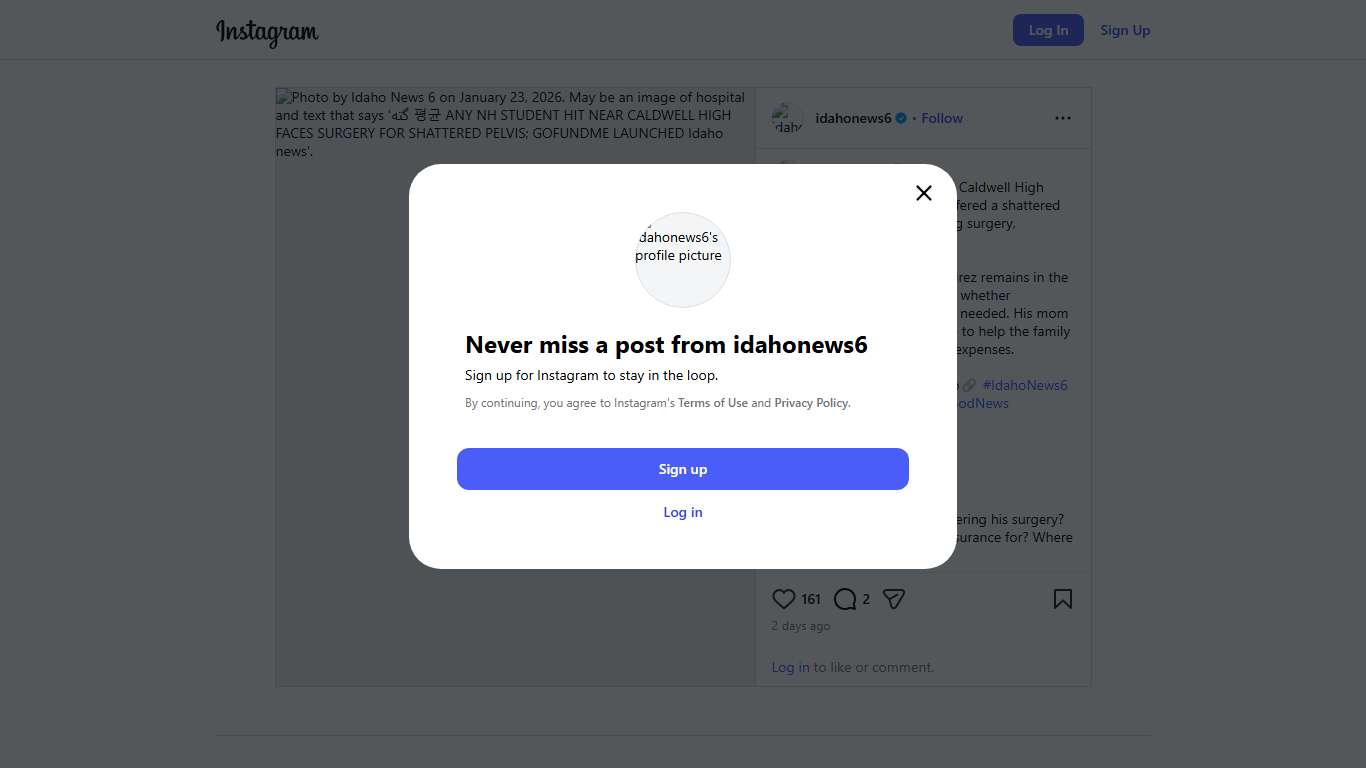Click the Sign Up link in the header

pyautogui.click(x=1125, y=30)
